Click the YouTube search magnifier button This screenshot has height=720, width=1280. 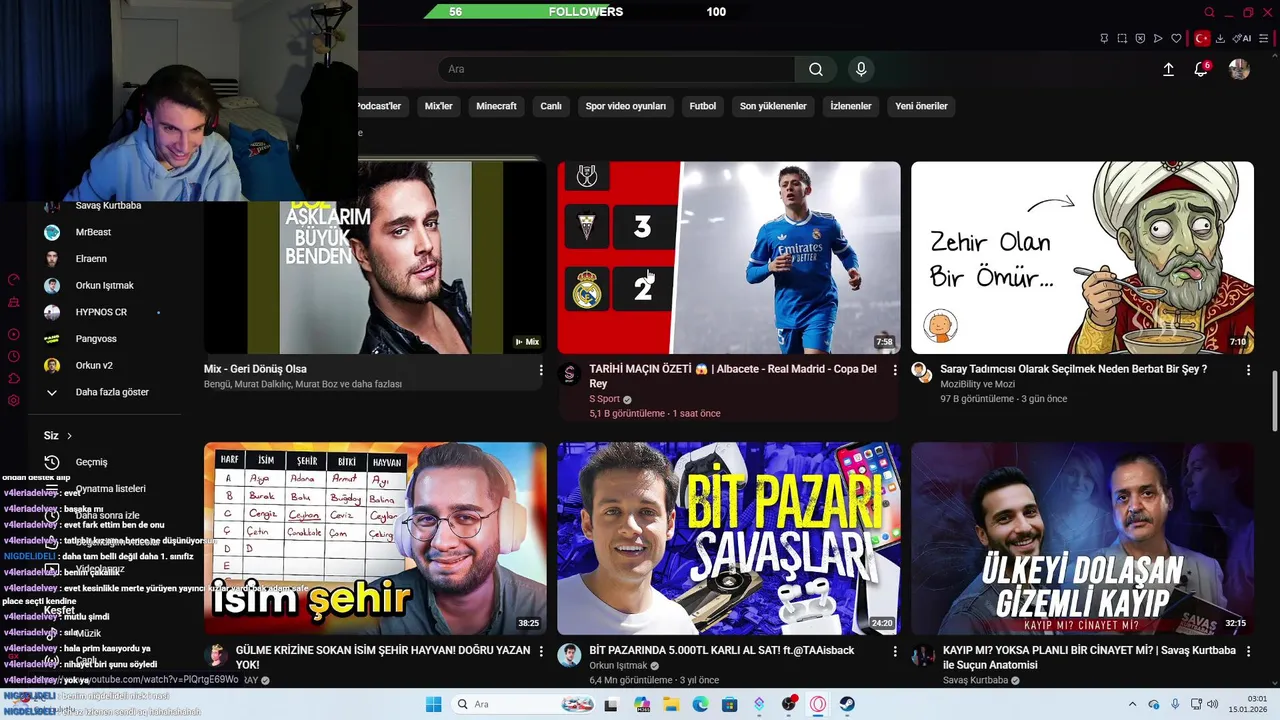click(x=816, y=69)
